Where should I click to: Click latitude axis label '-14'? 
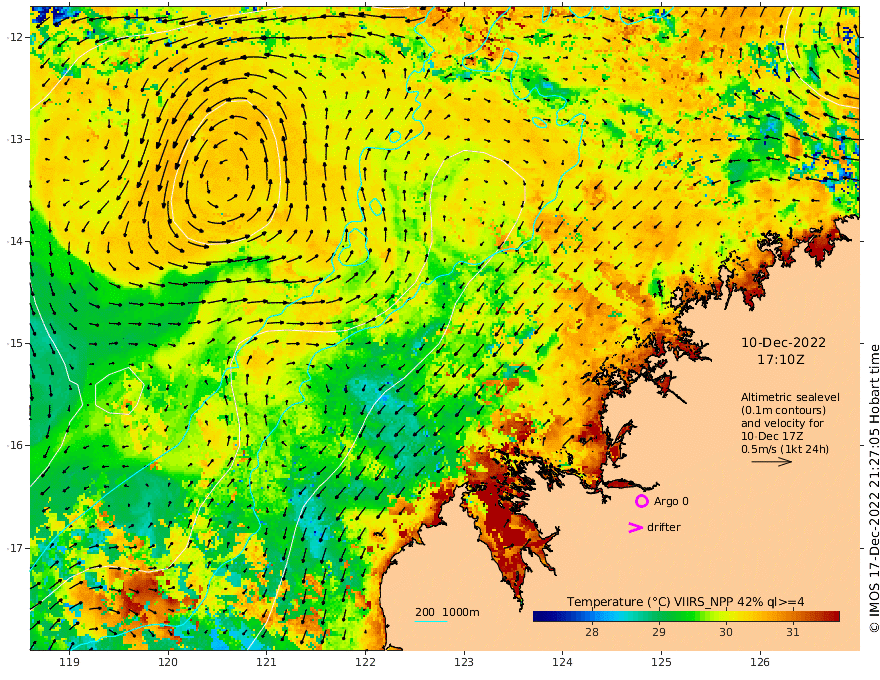point(15,241)
